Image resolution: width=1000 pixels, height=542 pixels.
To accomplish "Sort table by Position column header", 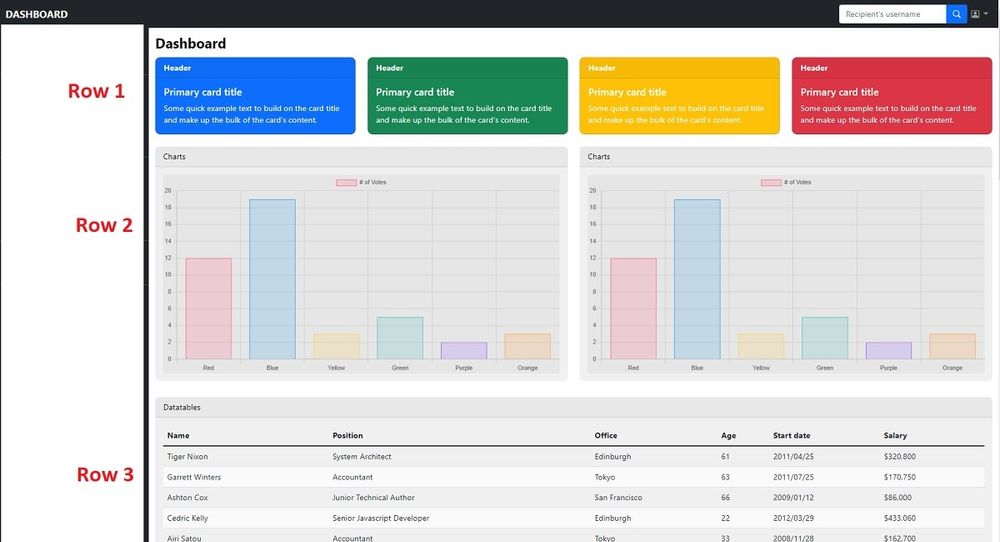I will coord(348,436).
